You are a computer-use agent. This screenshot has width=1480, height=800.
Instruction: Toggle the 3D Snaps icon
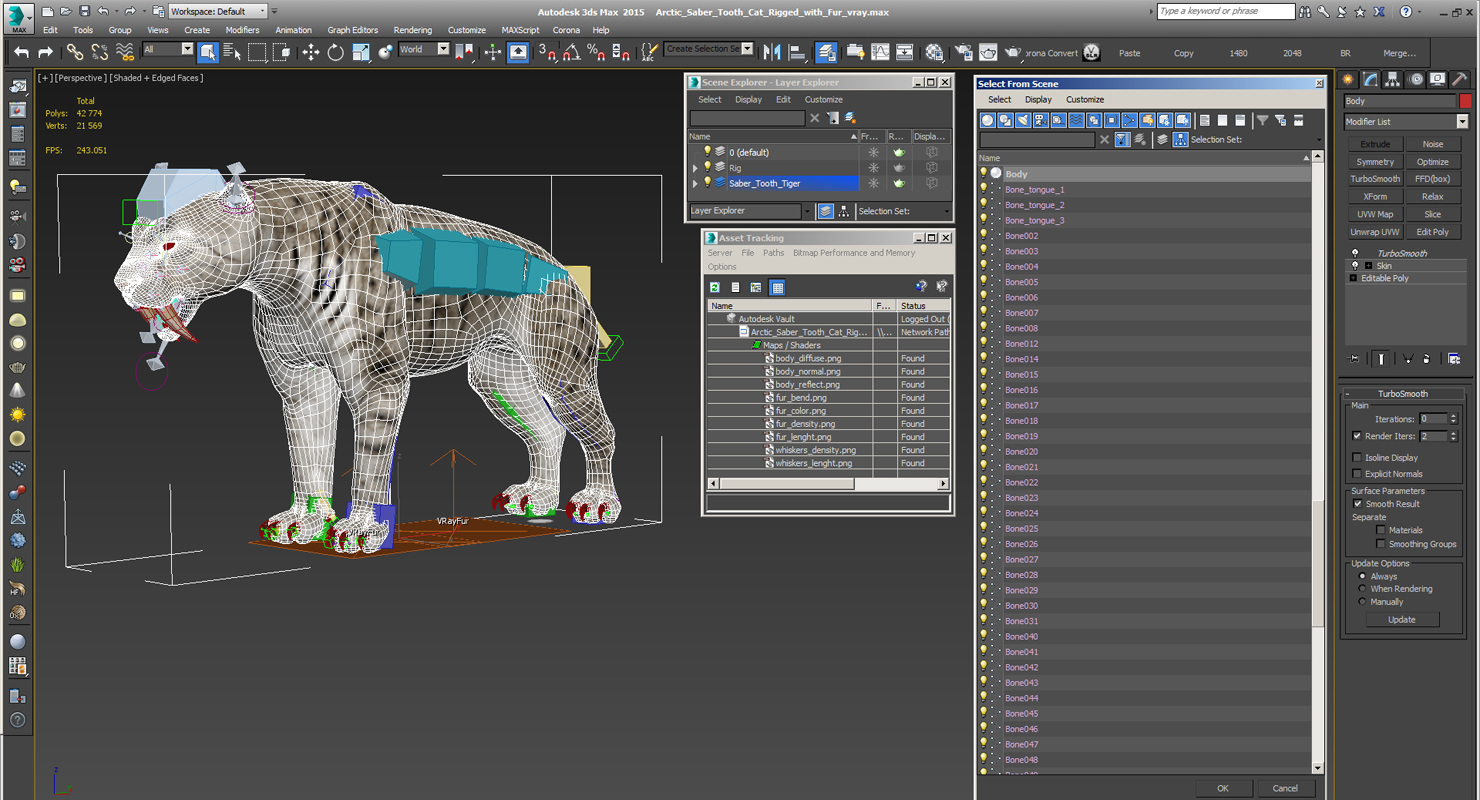point(547,52)
